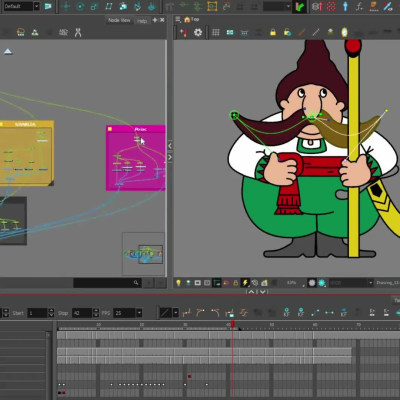This screenshot has height=400, width=400.
Task: Switch to the Help tab
Action: pyautogui.click(x=142, y=21)
